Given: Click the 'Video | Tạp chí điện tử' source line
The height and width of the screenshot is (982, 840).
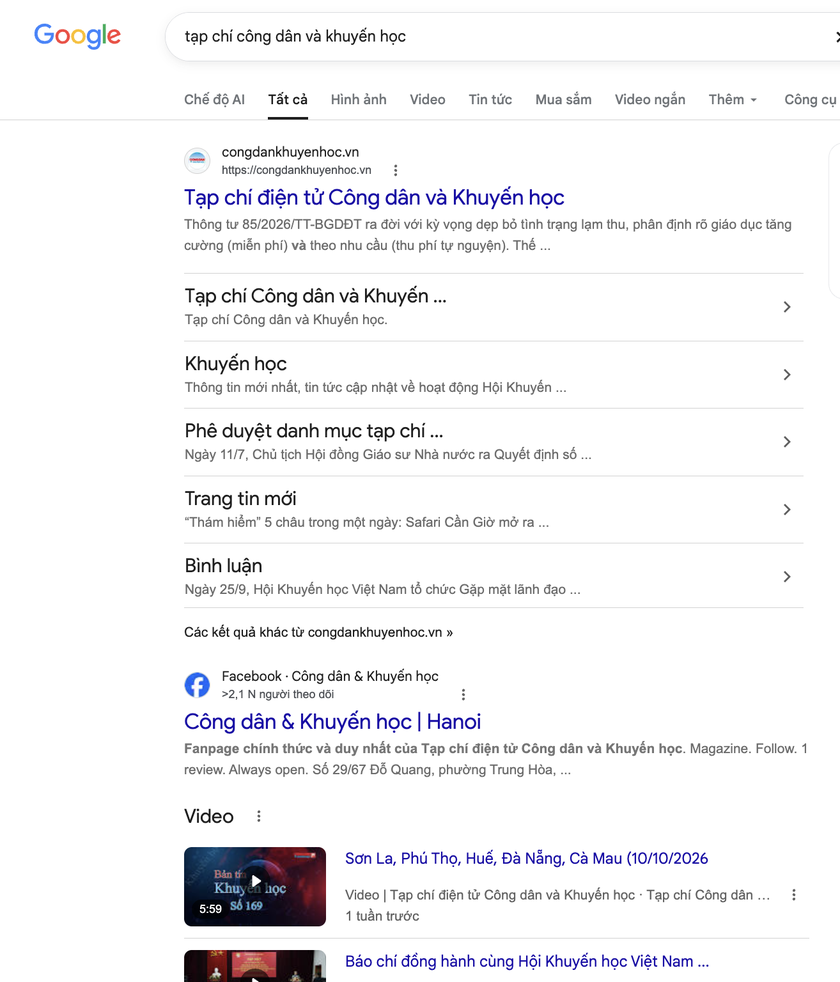Looking at the screenshot, I should (x=557, y=895).
